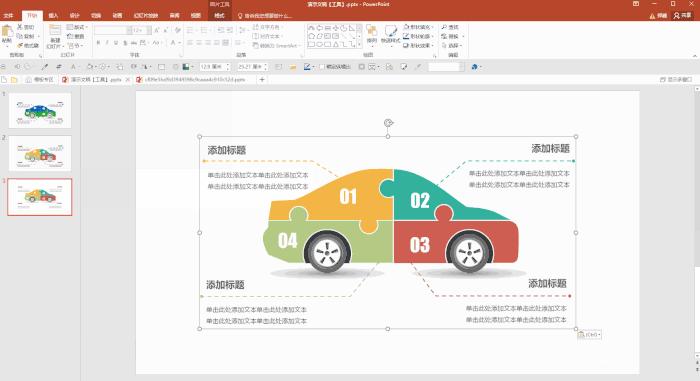700x381 pixels.
Task: Click the show multi-window button at right
Action: coord(676,80)
